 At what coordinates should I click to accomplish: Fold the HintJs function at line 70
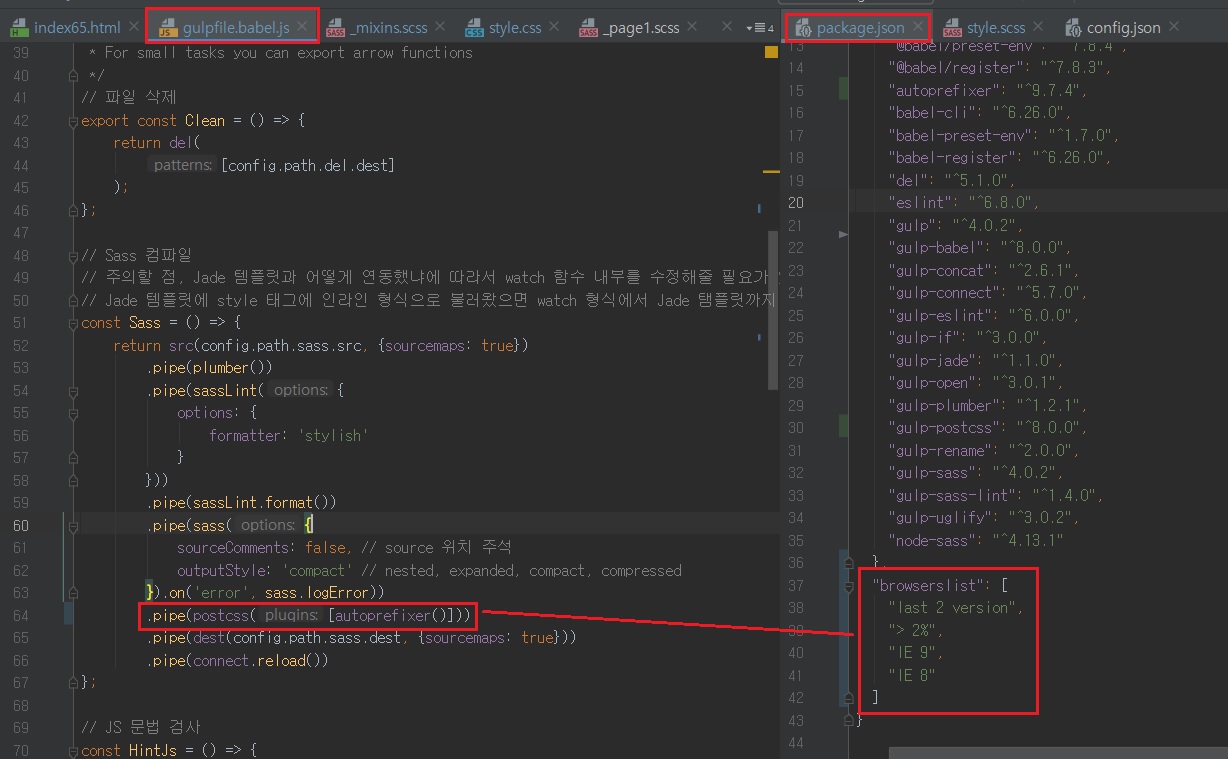tap(72, 749)
